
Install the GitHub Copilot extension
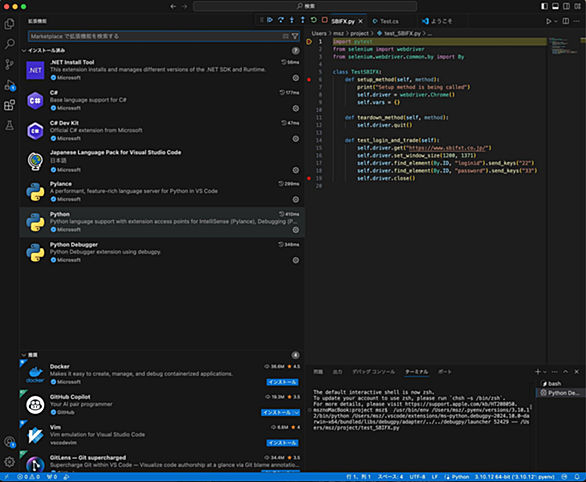(x=277, y=413)
